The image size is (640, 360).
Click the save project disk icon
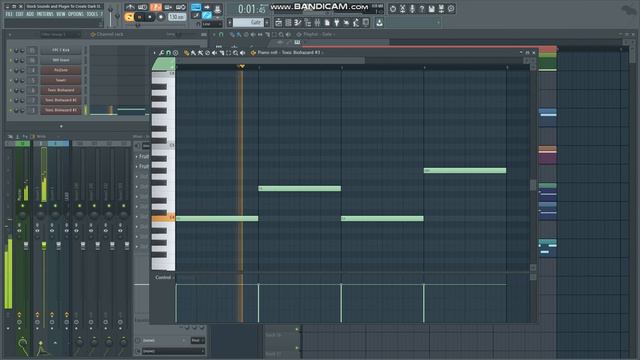432,9
